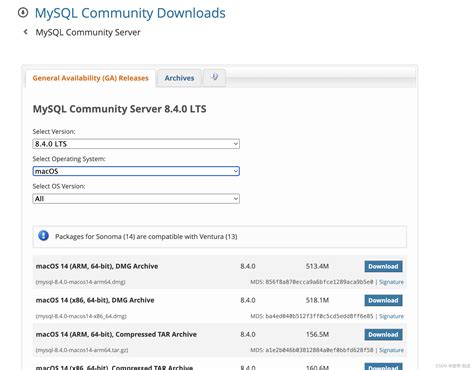Screen dimensions: 474x370
Task: Switch to the Archives tab
Action: coord(179,78)
